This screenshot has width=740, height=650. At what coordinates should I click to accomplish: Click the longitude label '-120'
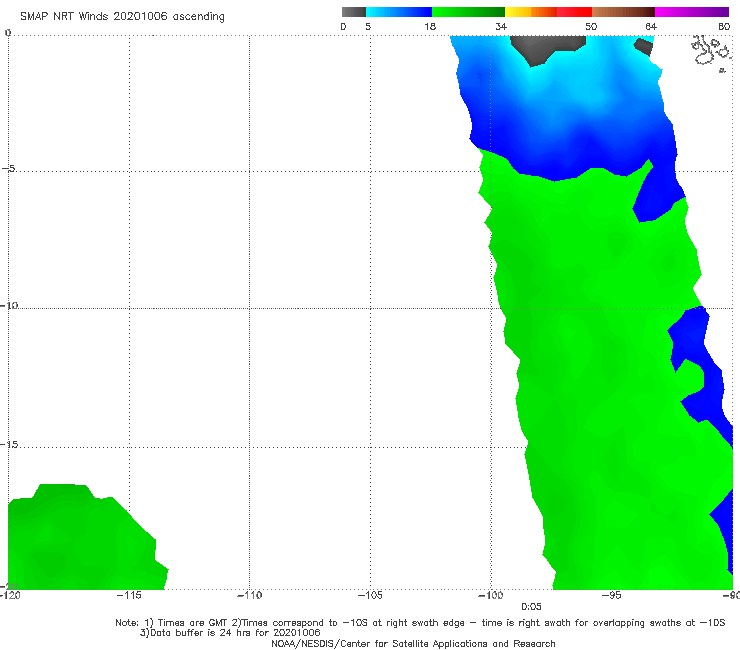10,595
